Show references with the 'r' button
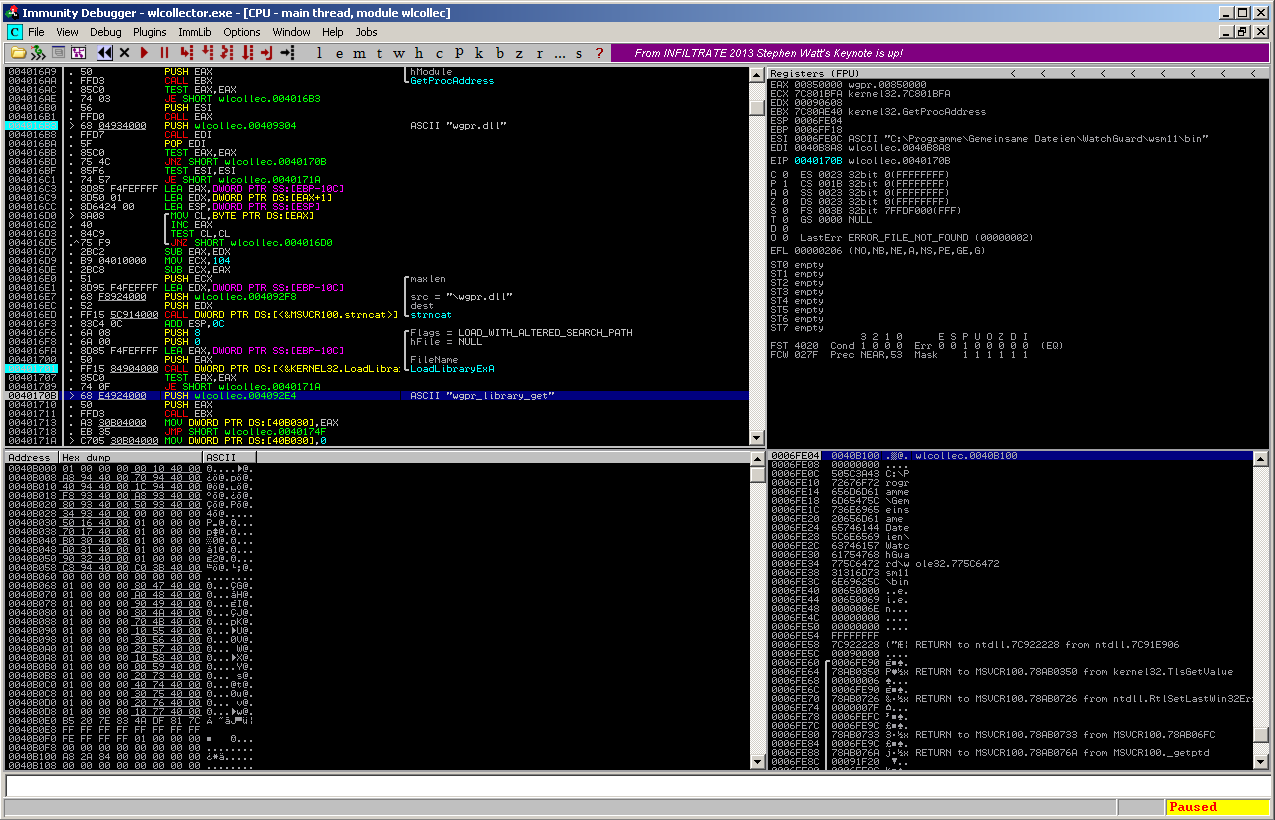 (x=540, y=52)
